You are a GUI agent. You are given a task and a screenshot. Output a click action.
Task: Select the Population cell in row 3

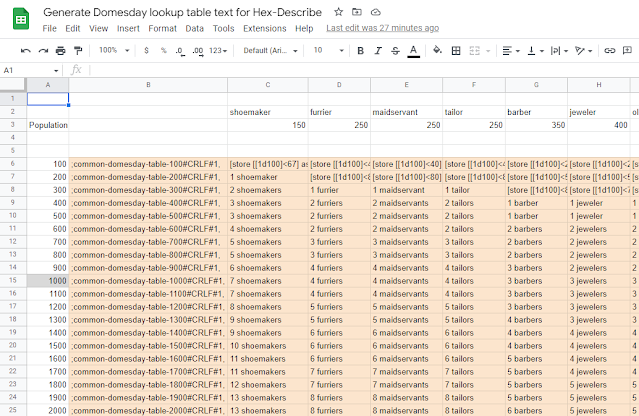pos(48,125)
